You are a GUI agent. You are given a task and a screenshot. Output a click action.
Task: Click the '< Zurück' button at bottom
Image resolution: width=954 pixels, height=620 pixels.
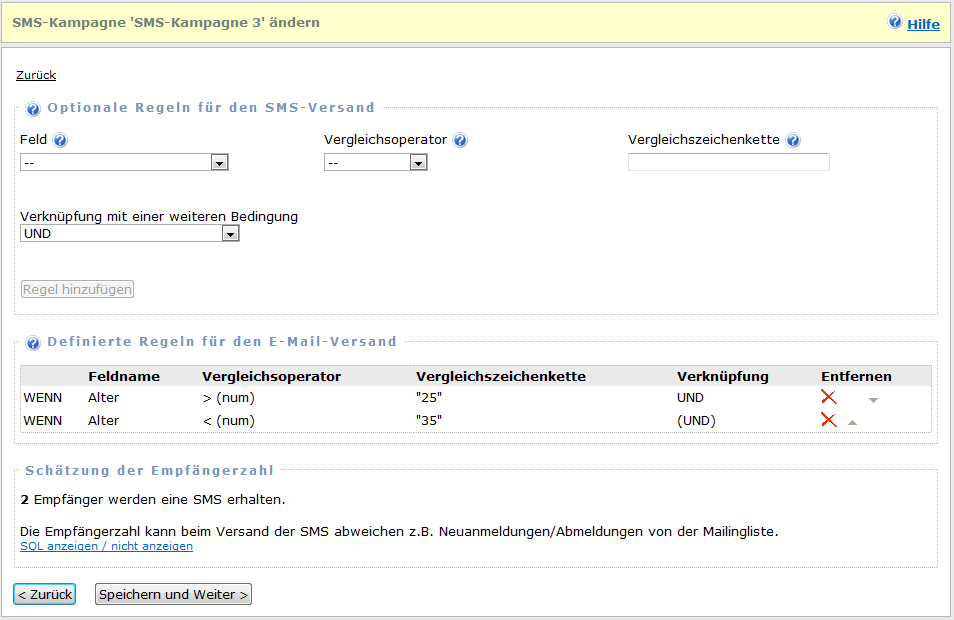coord(44,595)
